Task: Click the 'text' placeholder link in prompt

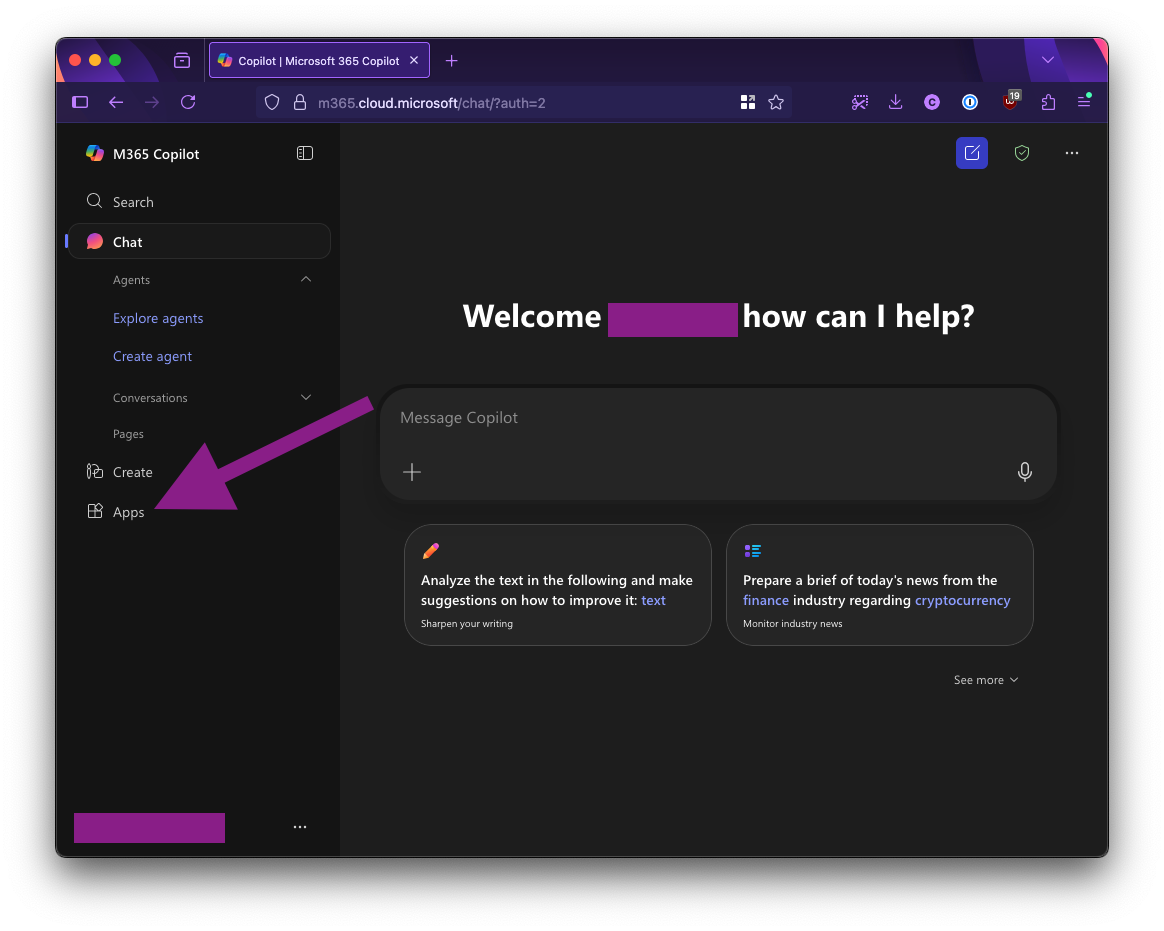Action: pos(653,601)
